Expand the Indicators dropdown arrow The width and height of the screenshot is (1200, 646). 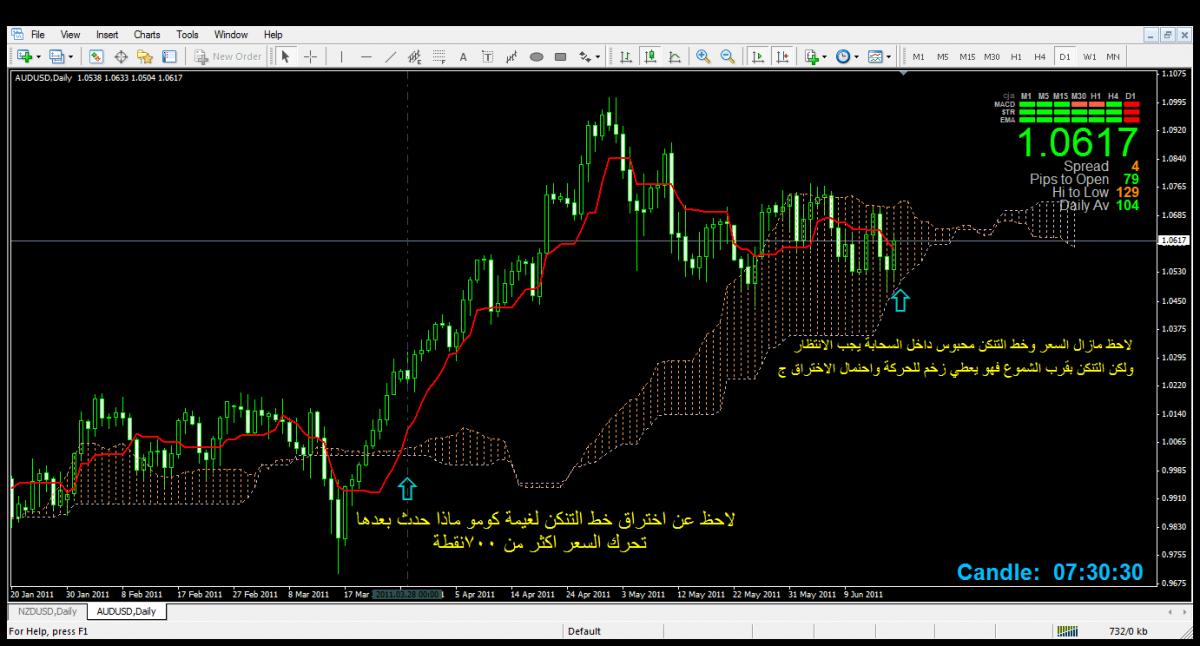(825, 57)
